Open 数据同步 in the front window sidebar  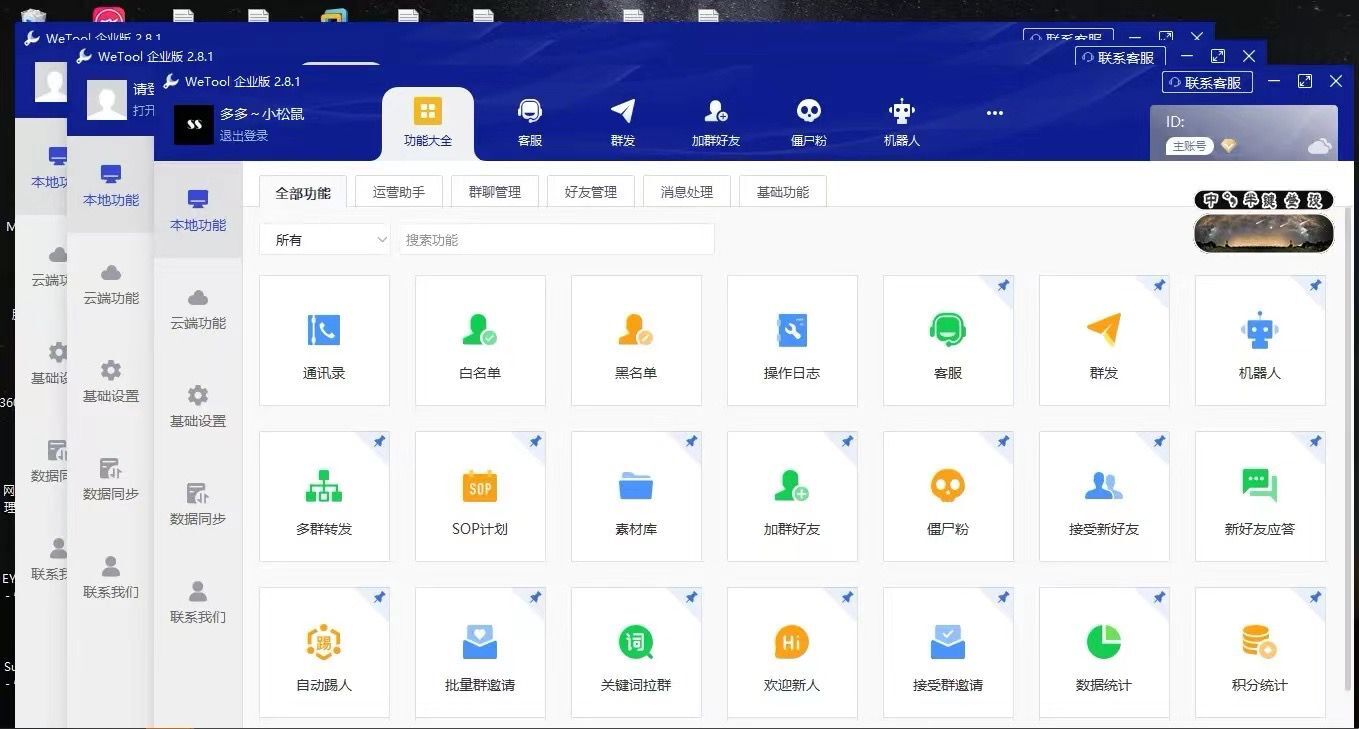[x=198, y=505]
